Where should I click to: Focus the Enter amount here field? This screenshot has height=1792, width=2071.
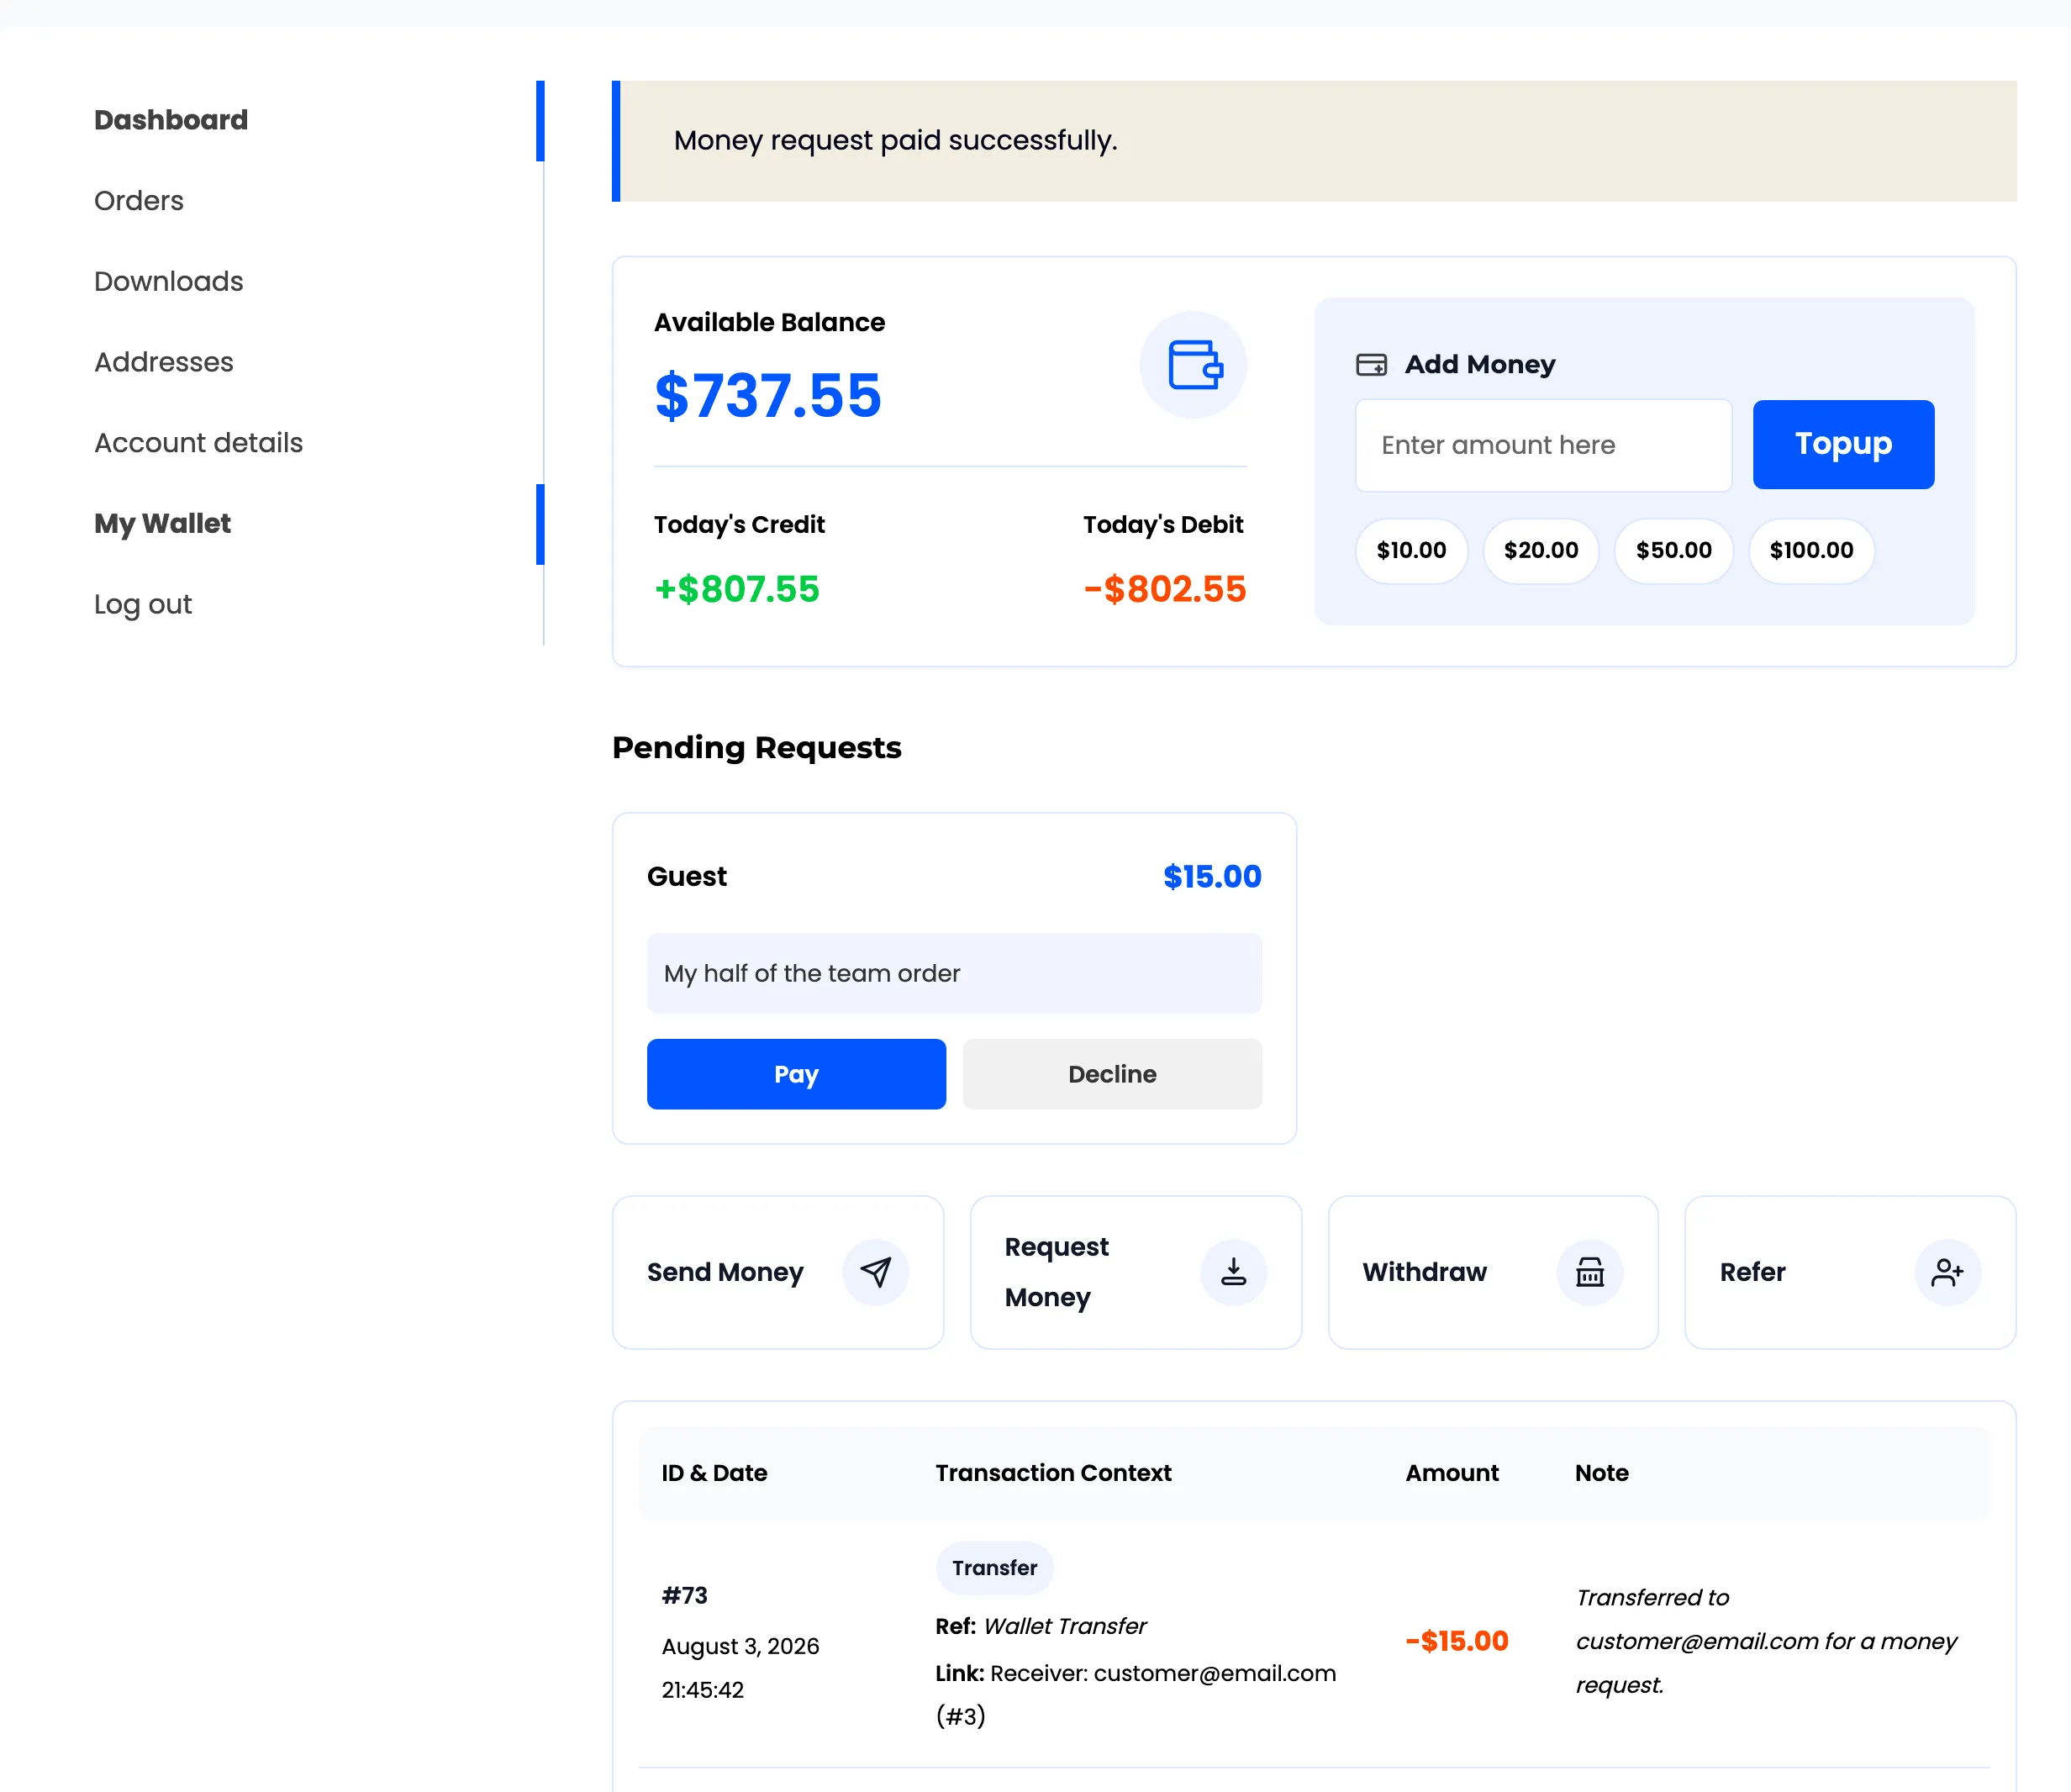[x=1543, y=445]
